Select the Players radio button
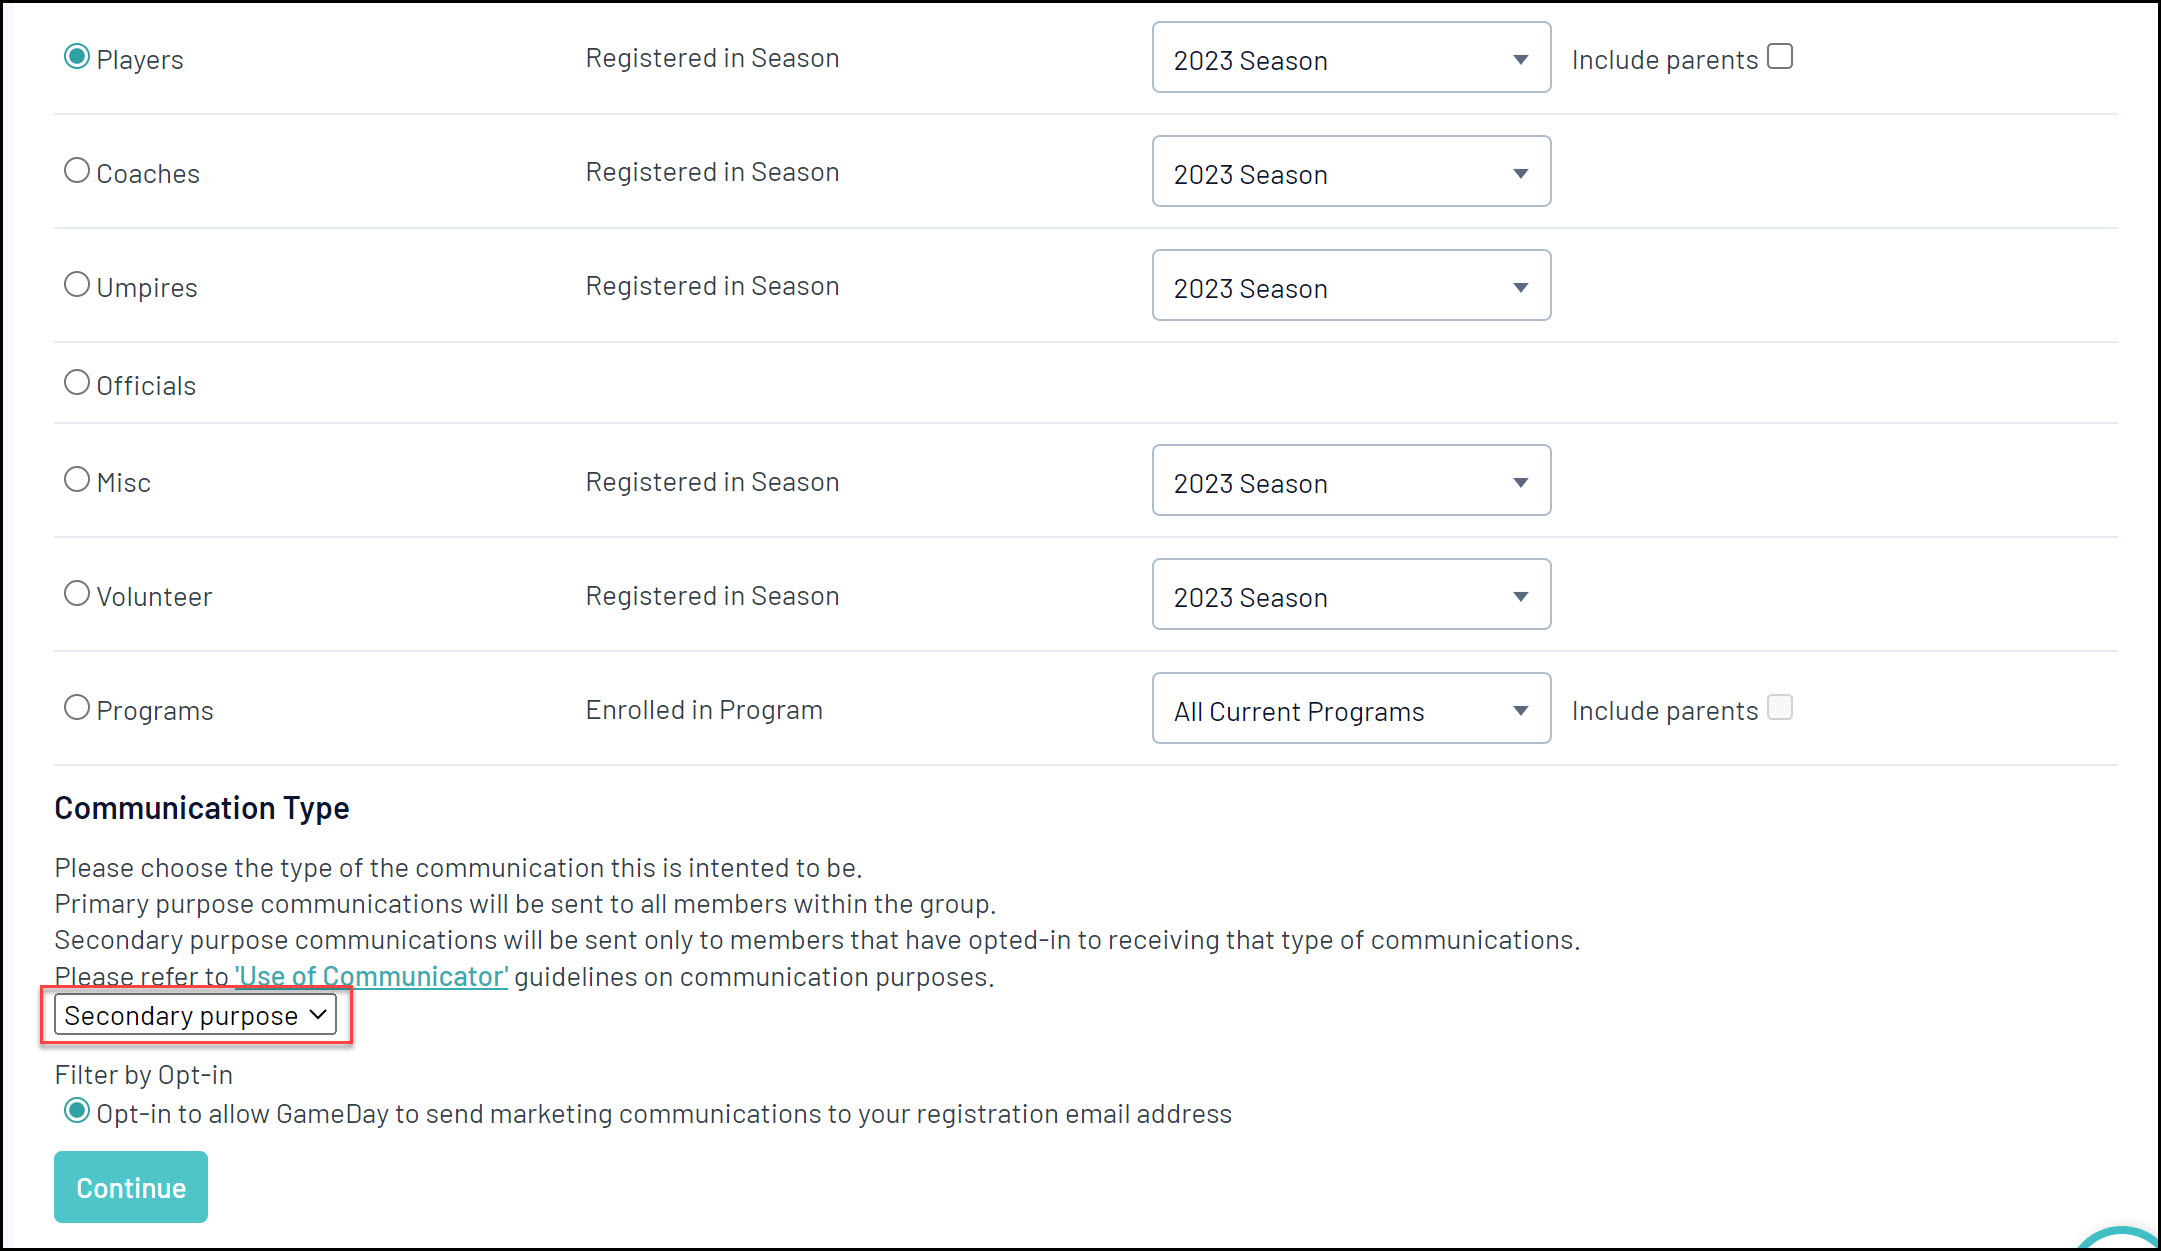The height and width of the screenshot is (1251, 2161). (77, 57)
